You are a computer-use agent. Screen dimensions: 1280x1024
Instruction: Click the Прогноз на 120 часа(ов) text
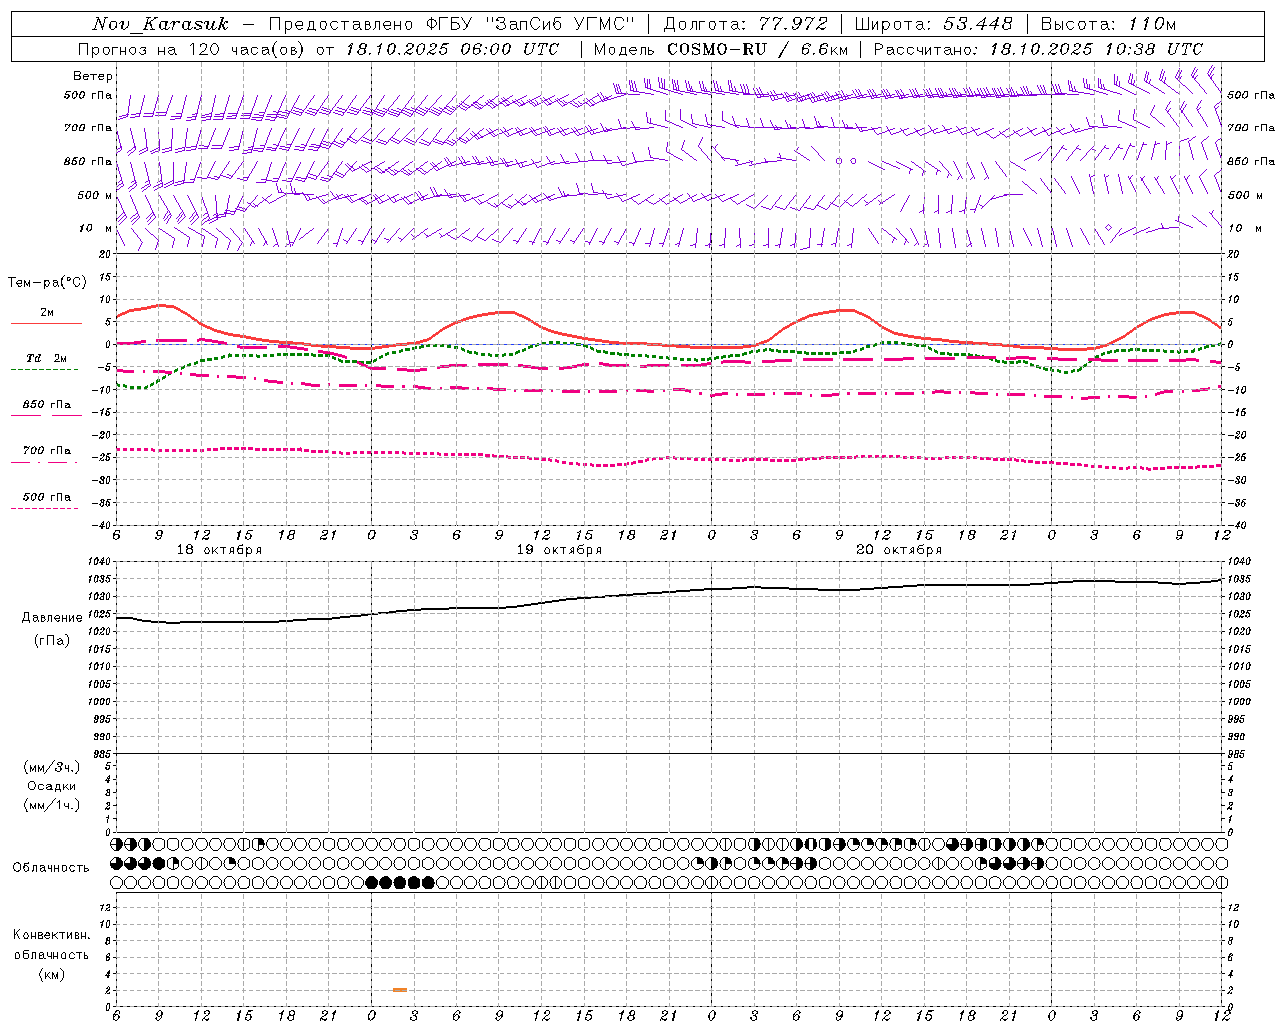(192, 49)
